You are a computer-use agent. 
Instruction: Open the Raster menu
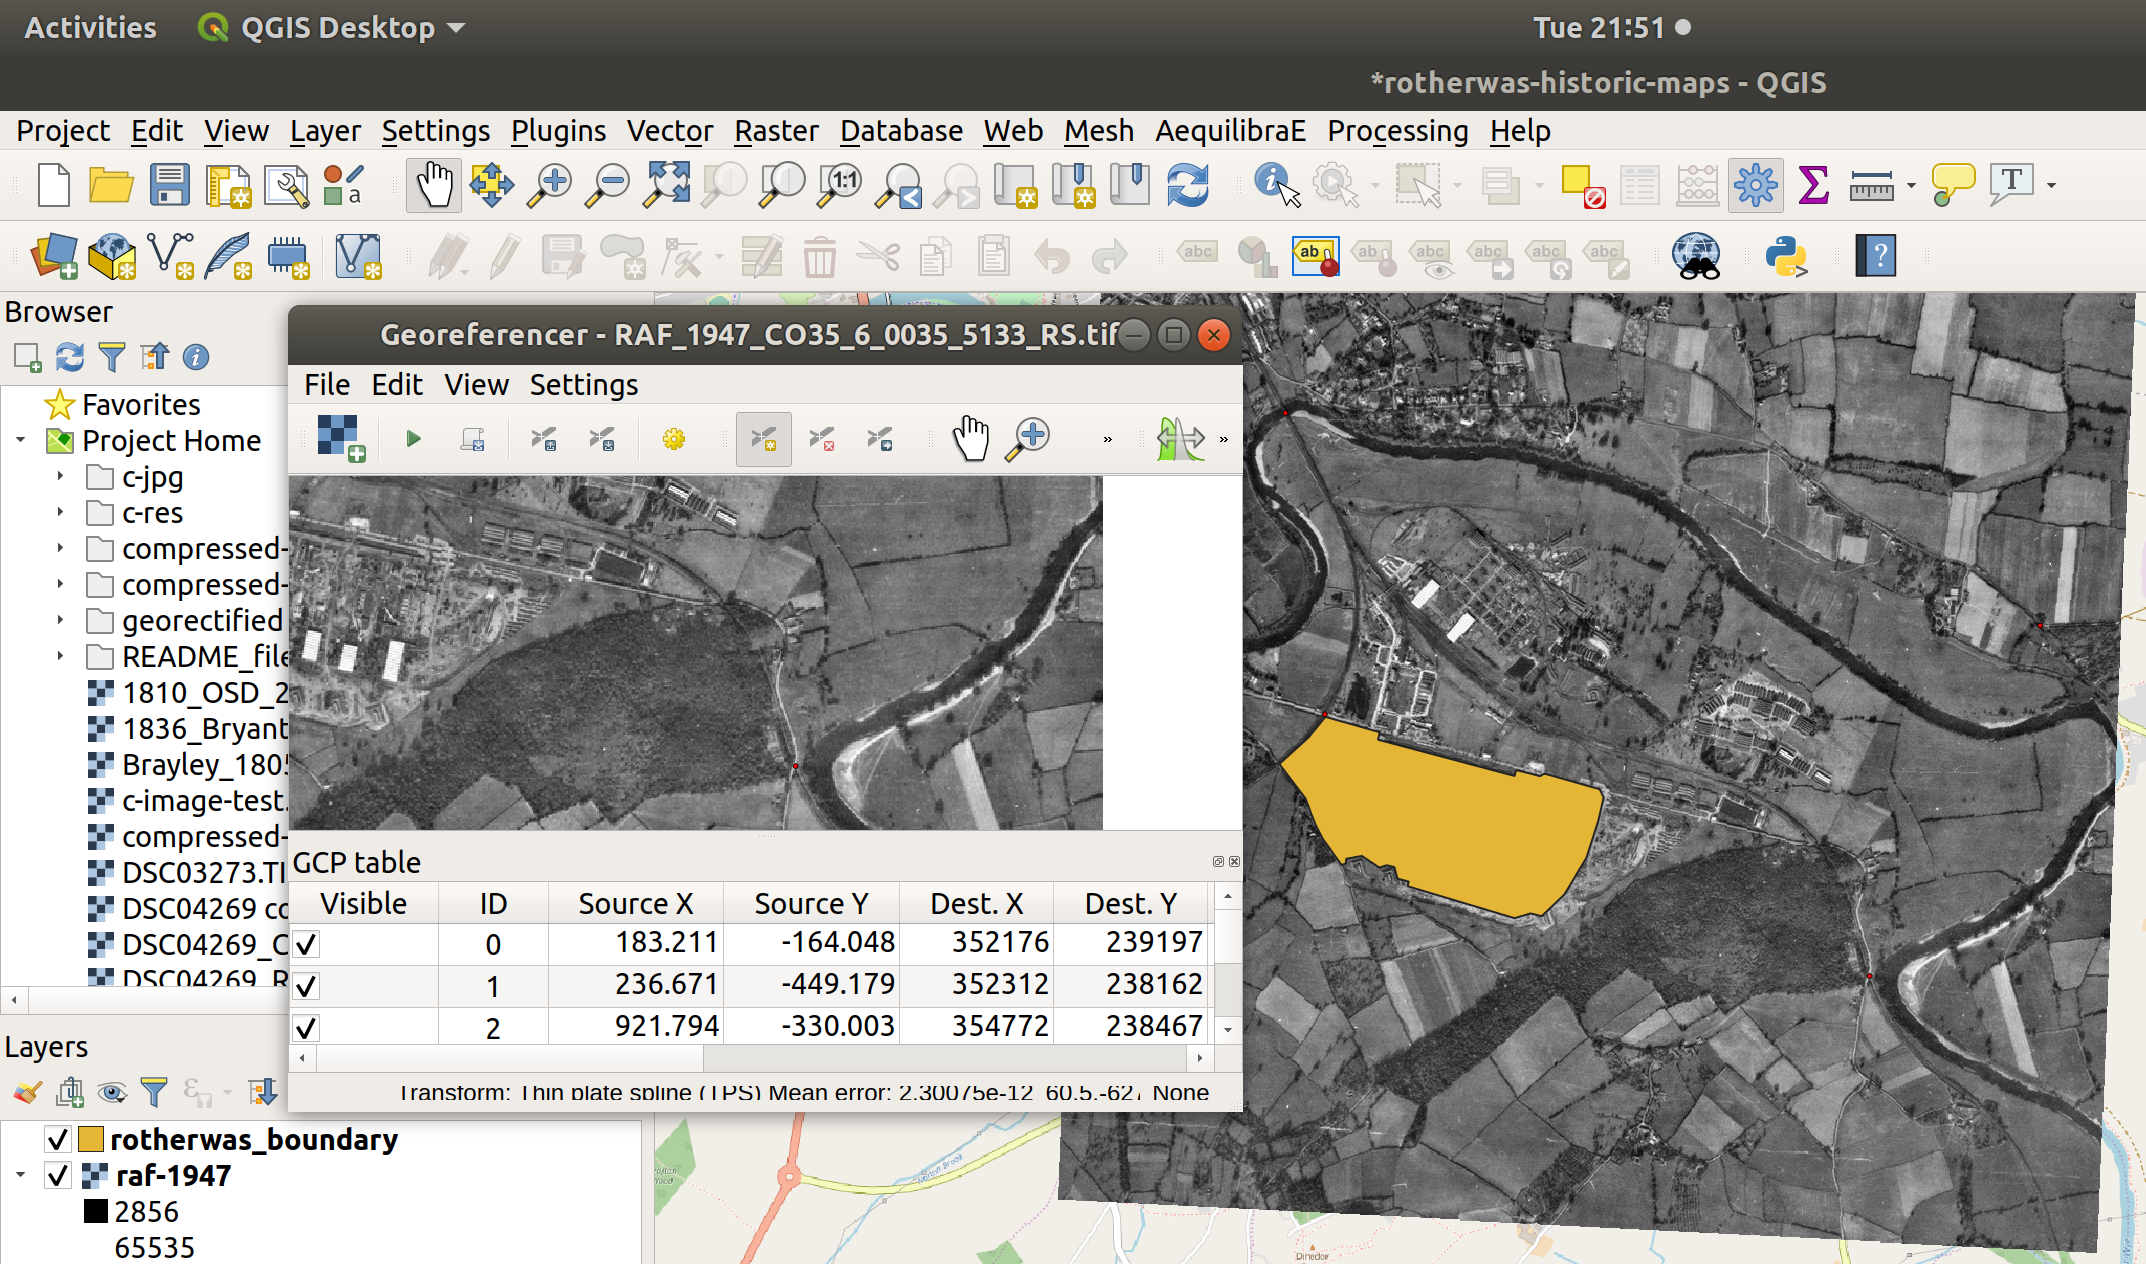pos(776,130)
